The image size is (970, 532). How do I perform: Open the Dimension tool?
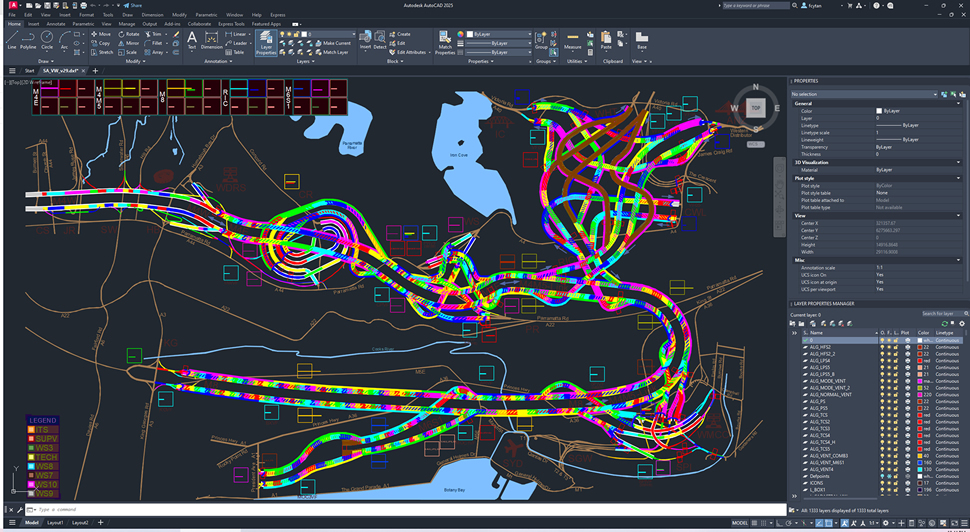(212, 40)
